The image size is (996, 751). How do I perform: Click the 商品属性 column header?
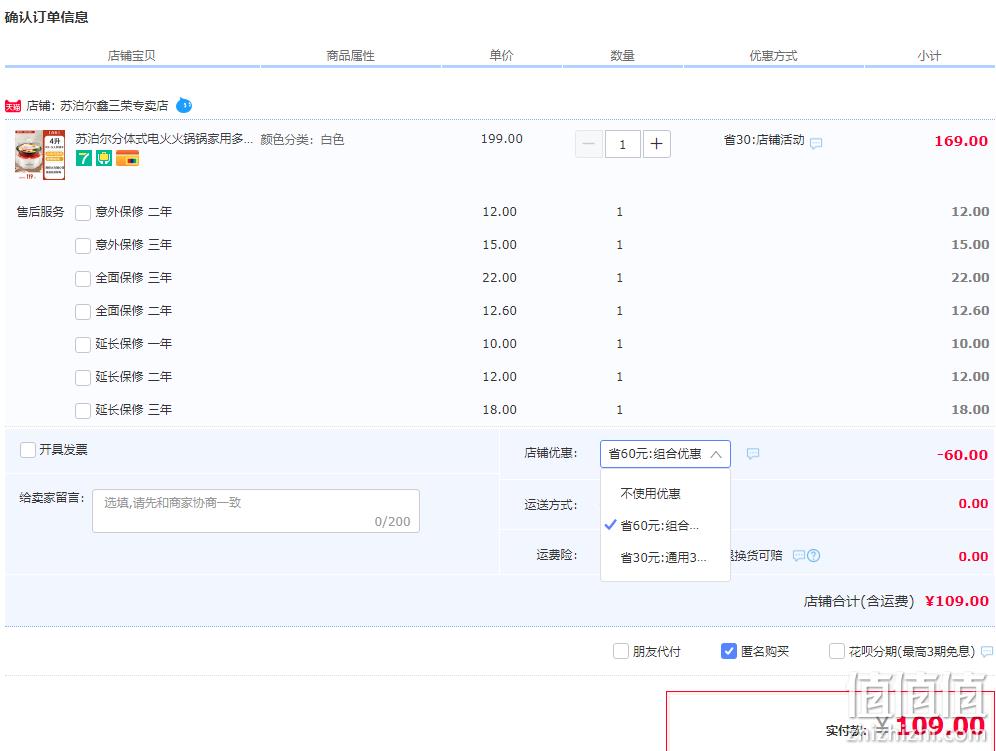coord(351,56)
